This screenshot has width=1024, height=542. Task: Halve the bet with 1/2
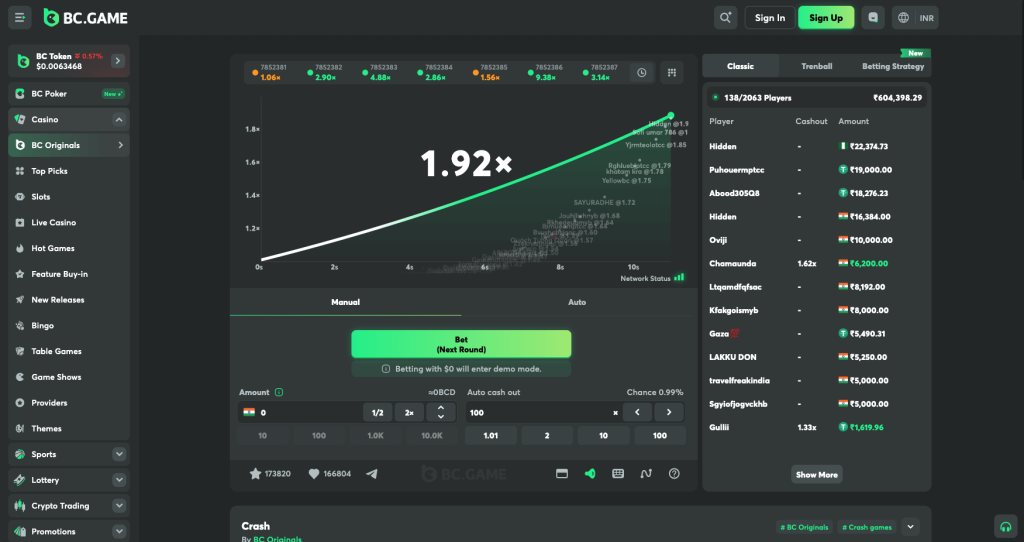pos(377,413)
